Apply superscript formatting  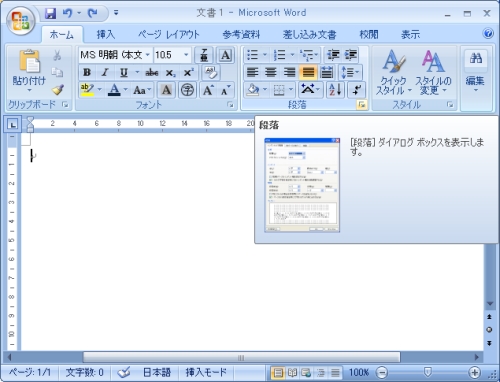tap(188, 72)
